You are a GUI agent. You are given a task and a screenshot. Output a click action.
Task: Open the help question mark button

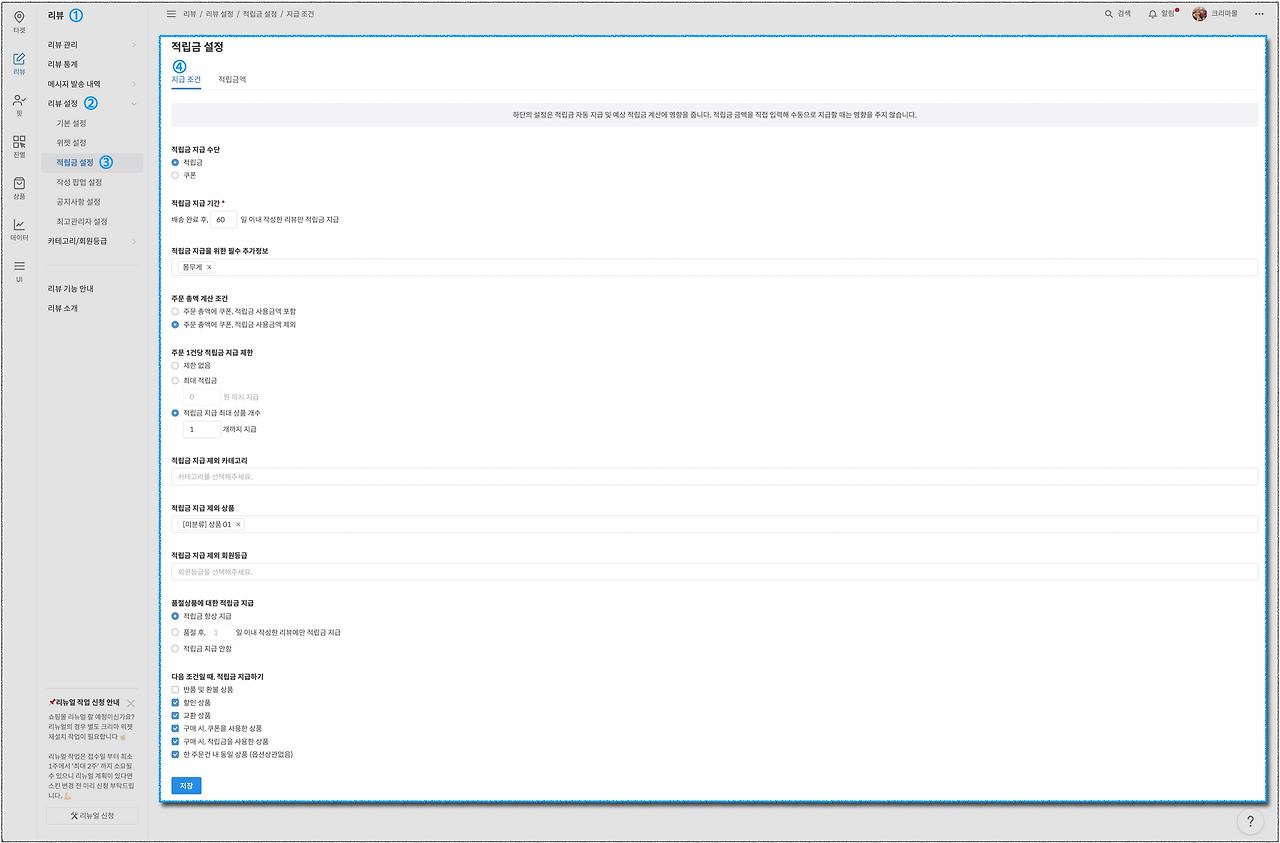1250,821
